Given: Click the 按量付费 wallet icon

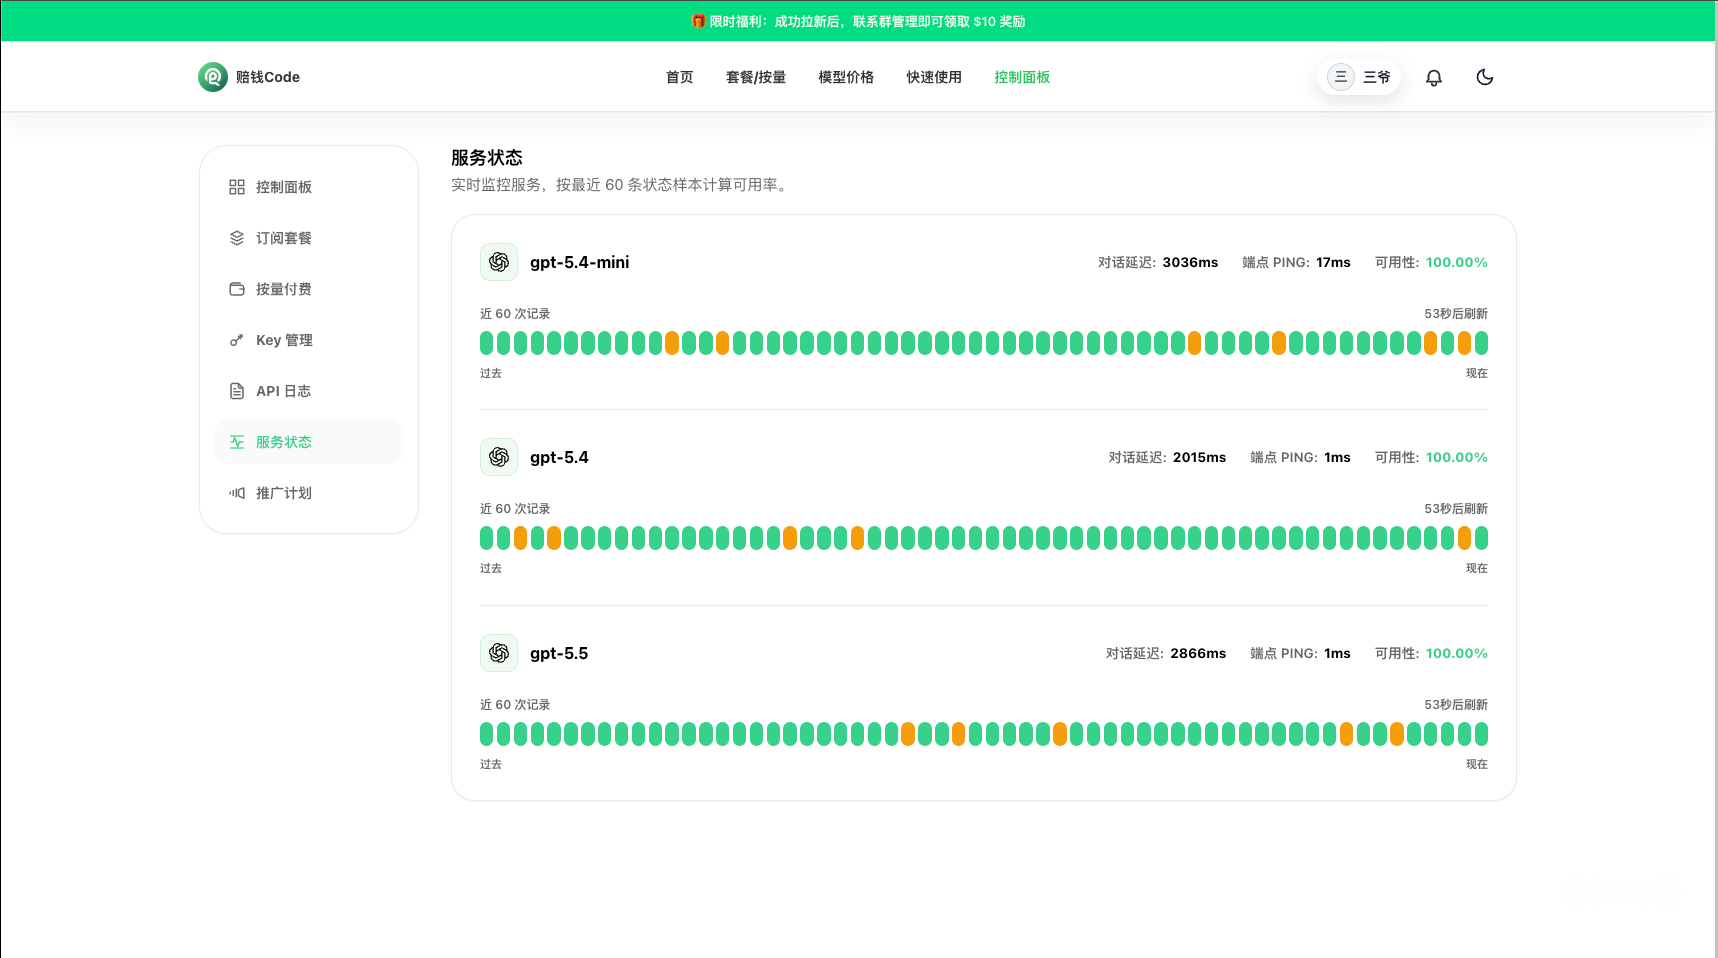Looking at the screenshot, I should pos(237,289).
